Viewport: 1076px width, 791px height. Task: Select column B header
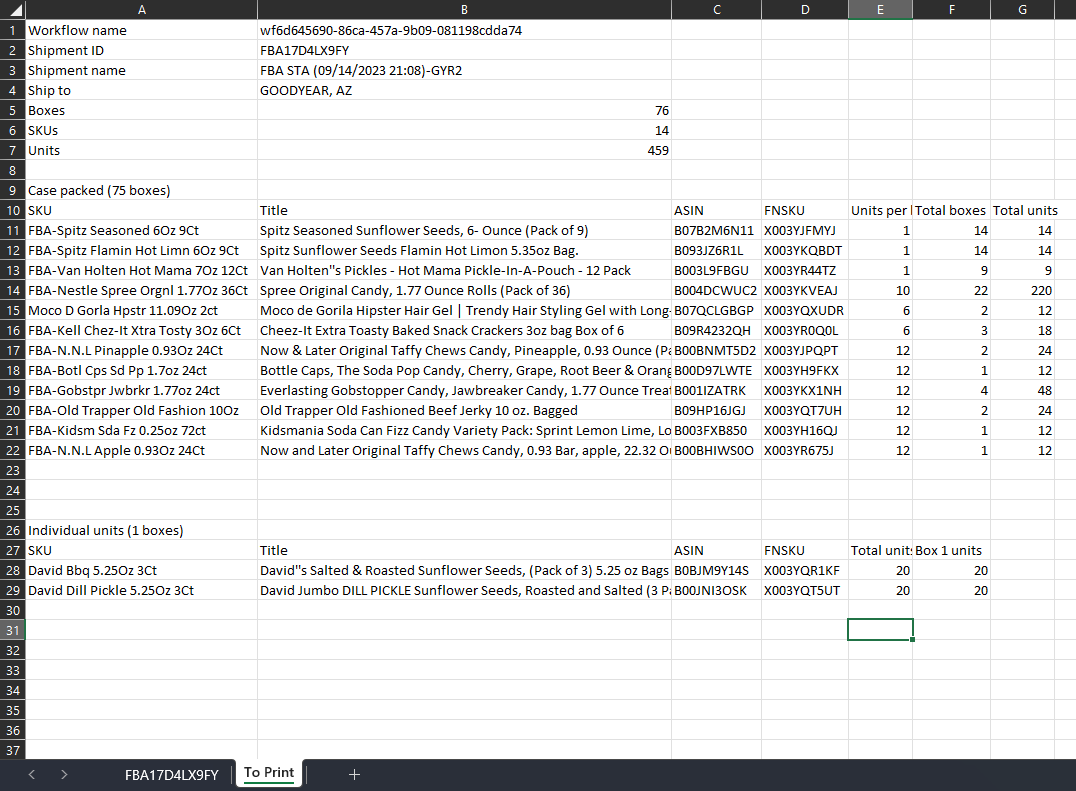click(465, 10)
